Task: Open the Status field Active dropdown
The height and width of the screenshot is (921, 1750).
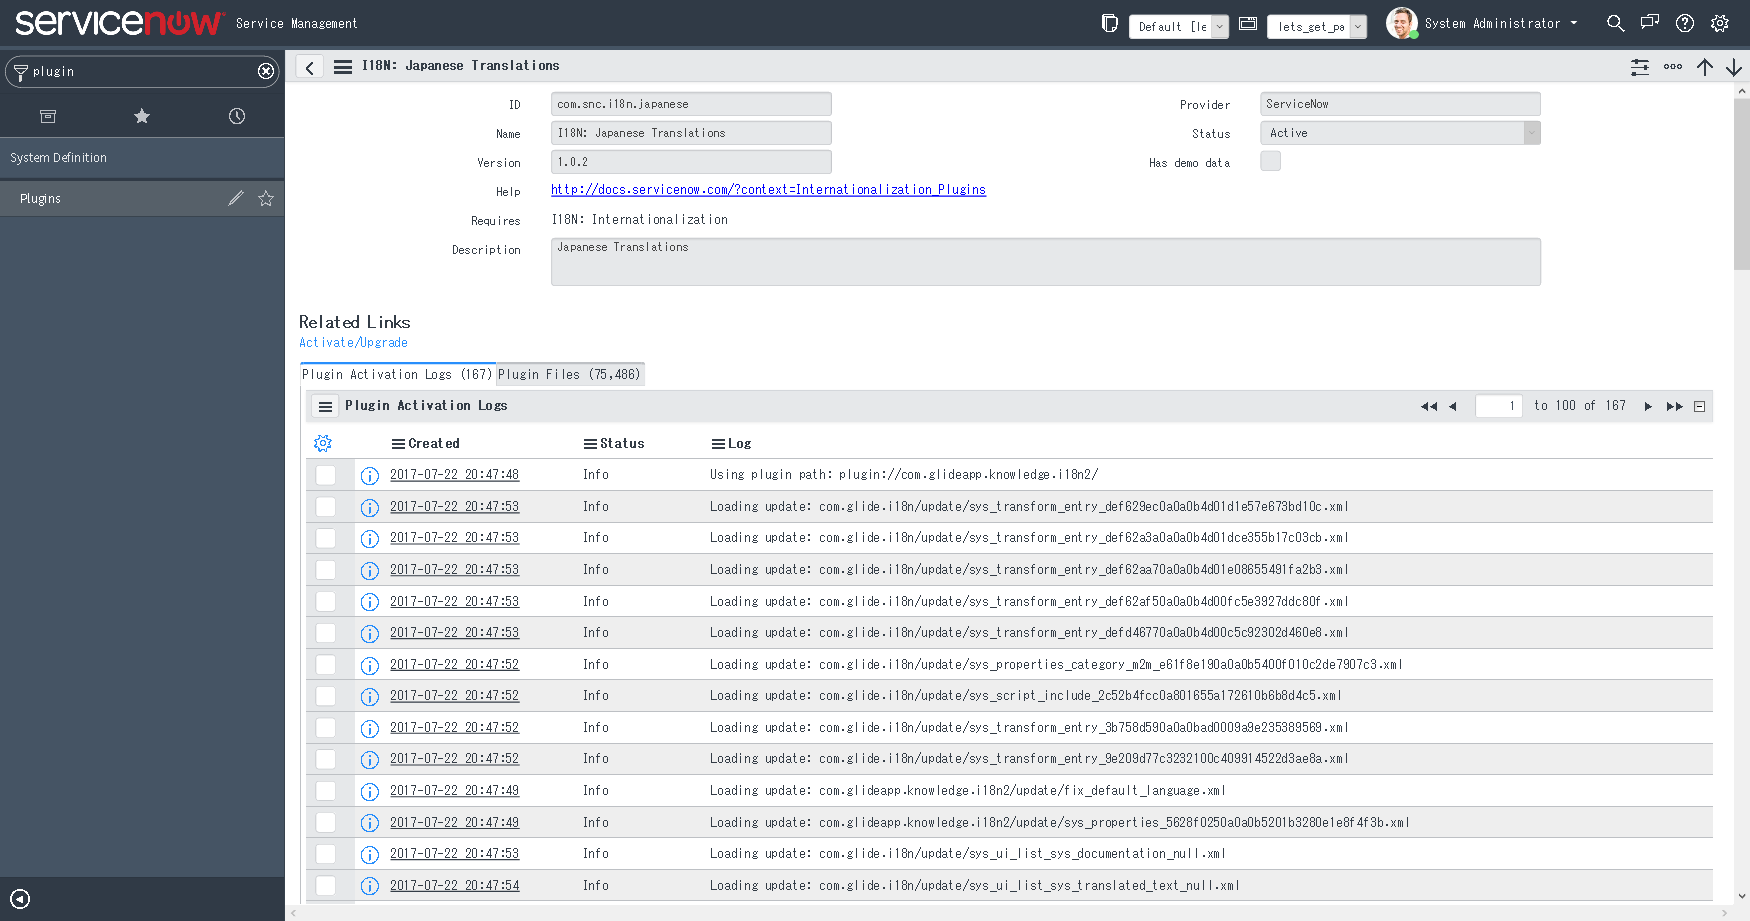Action: (1533, 132)
